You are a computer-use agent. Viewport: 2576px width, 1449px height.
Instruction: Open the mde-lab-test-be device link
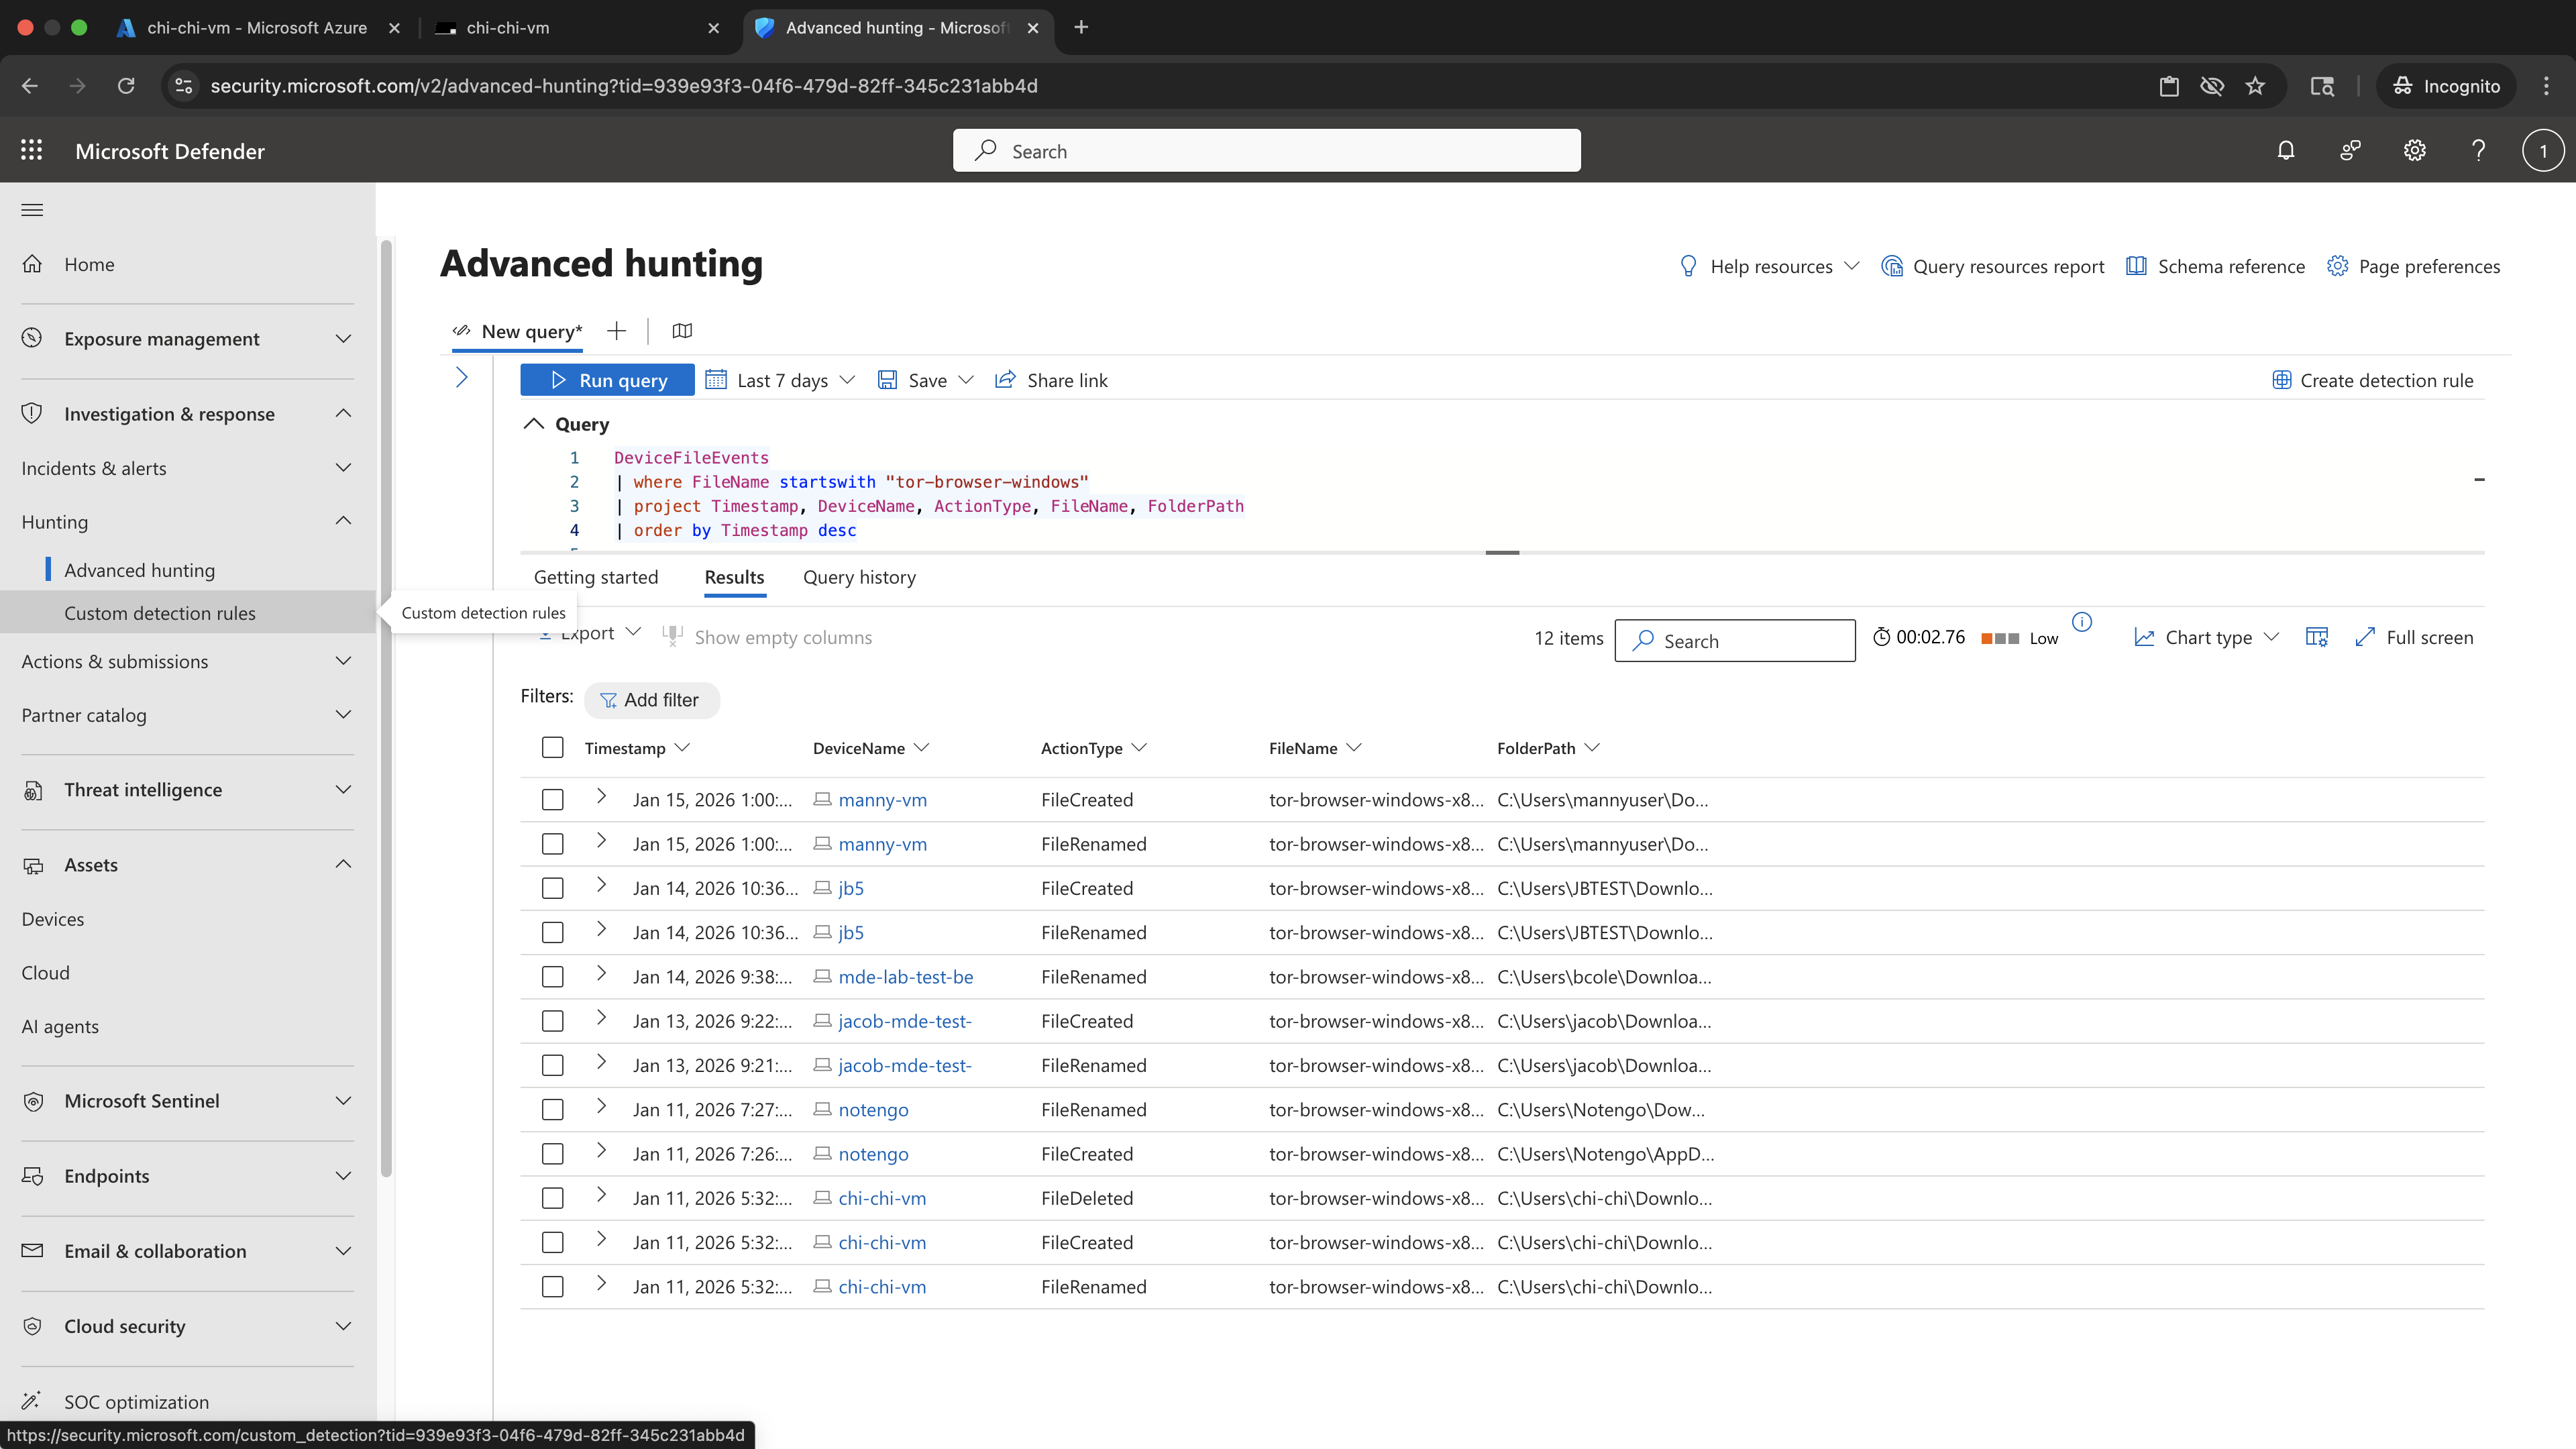click(905, 977)
